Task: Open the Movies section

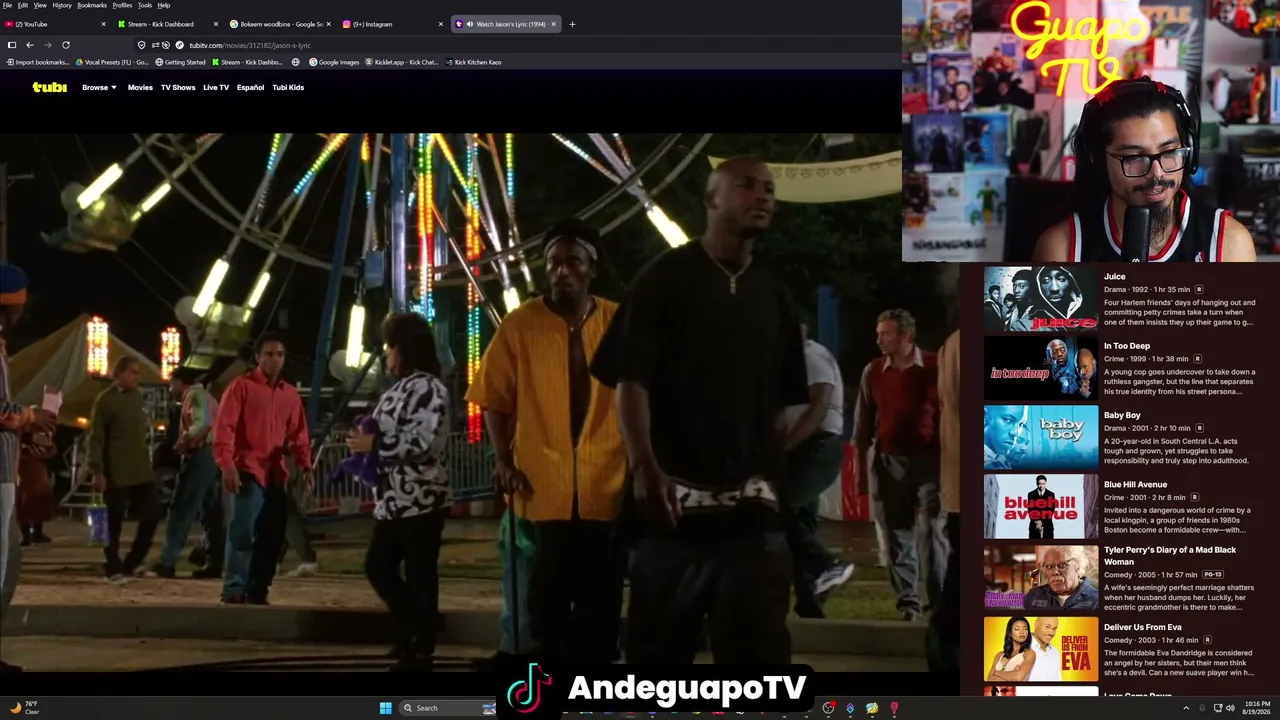Action: tap(140, 87)
